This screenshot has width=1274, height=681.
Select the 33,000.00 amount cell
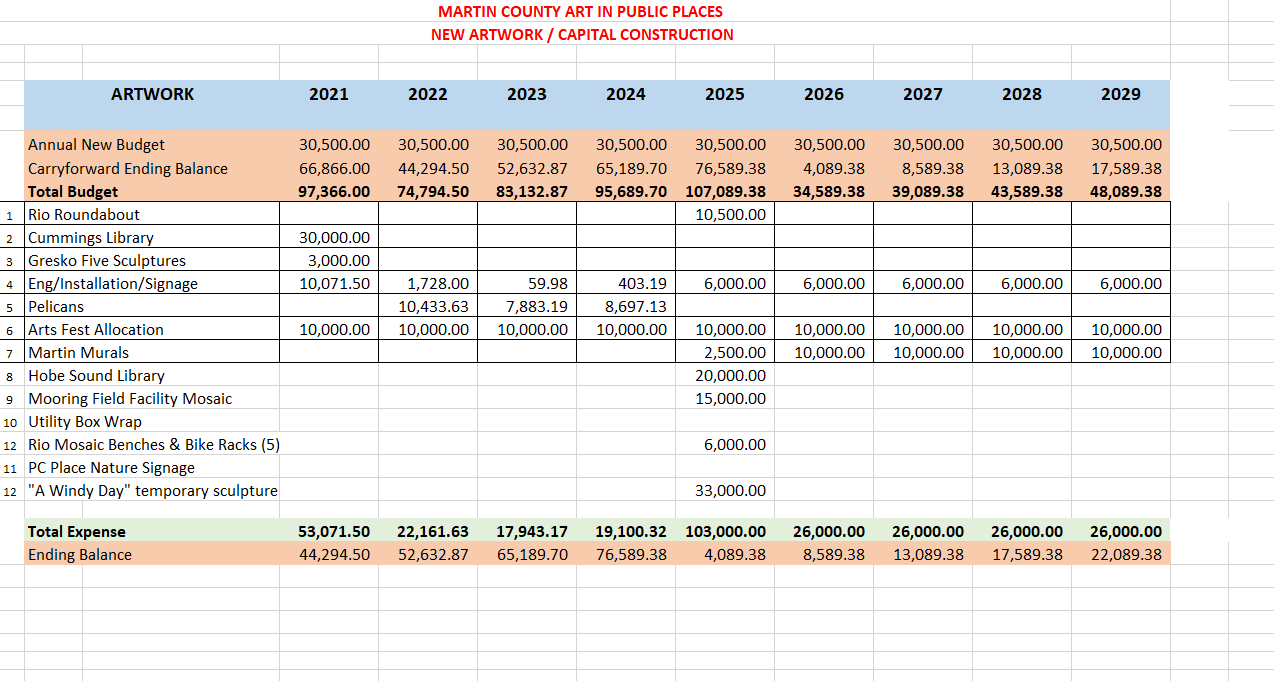pos(730,491)
